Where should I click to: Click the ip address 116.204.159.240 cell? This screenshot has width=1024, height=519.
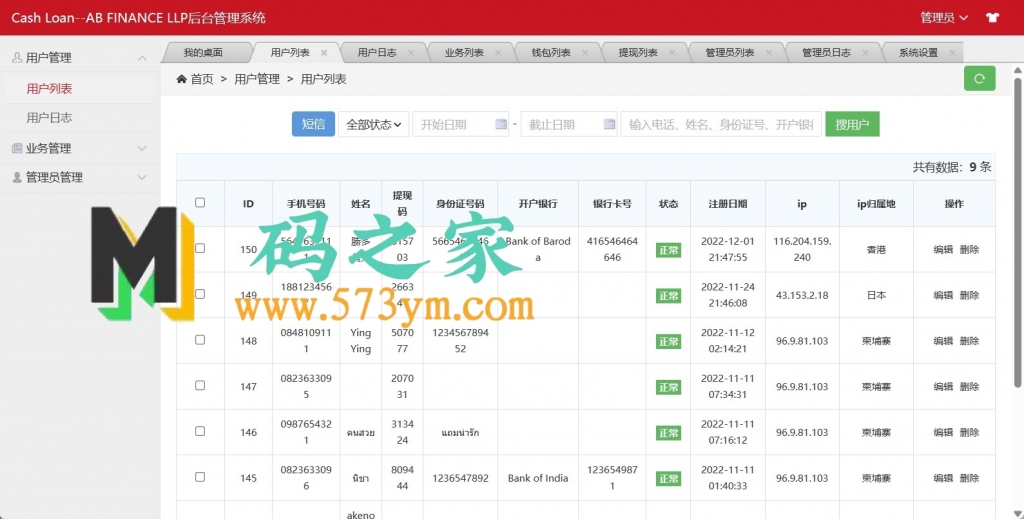pos(802,249)
